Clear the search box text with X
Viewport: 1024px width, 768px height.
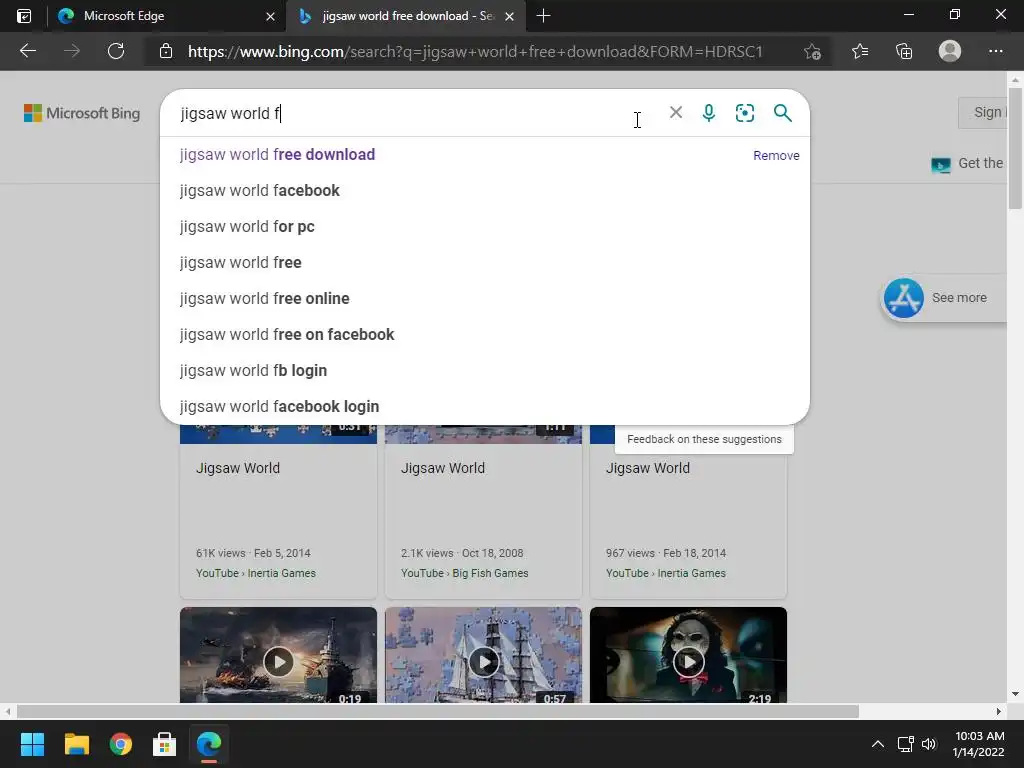tap(676, 112)
